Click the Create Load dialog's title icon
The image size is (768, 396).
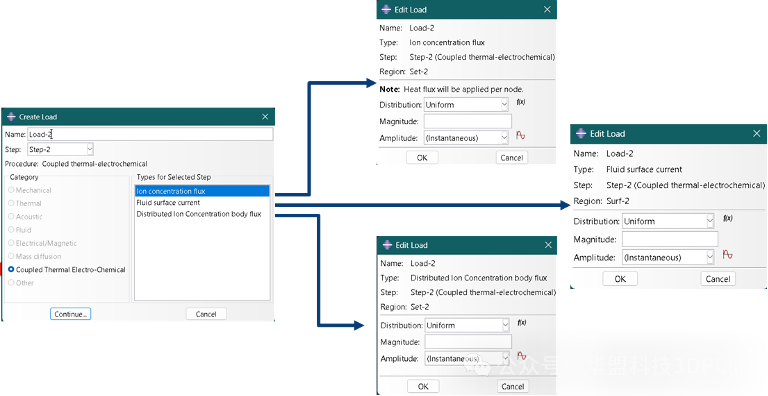click(x=11, y=117)
